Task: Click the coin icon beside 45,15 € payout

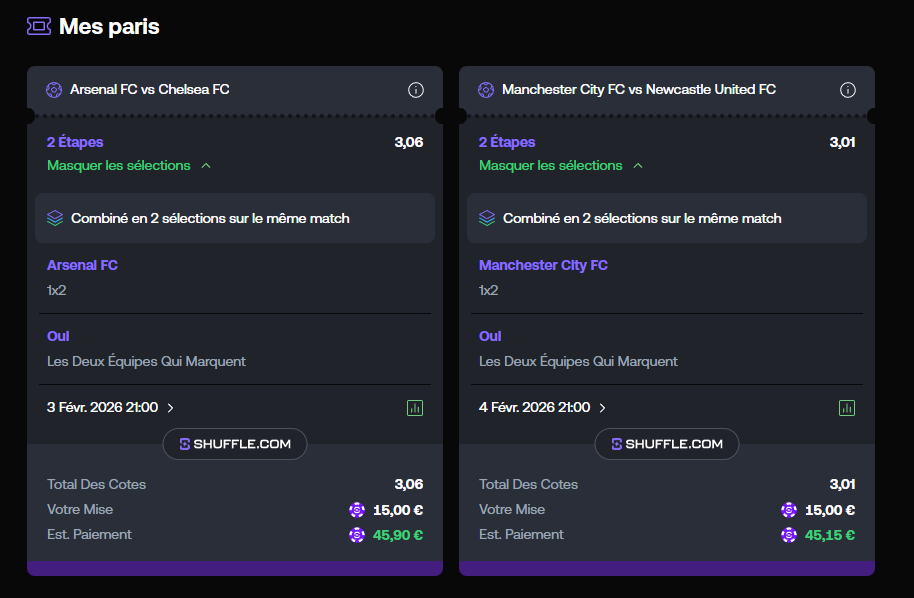Action: [x=789, y=534]
